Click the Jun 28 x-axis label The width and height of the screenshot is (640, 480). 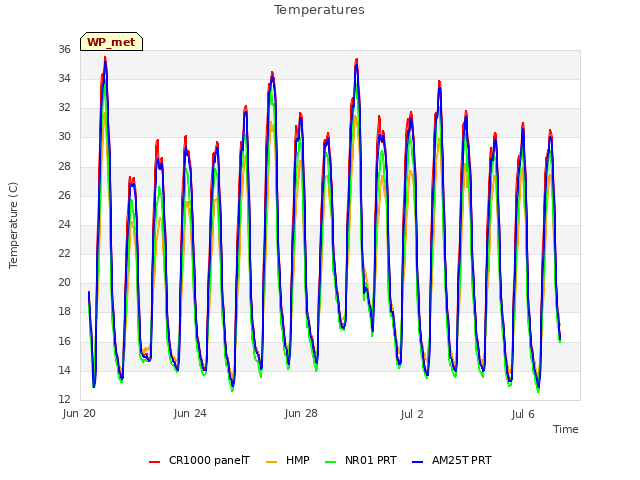(x=301, y=413)
